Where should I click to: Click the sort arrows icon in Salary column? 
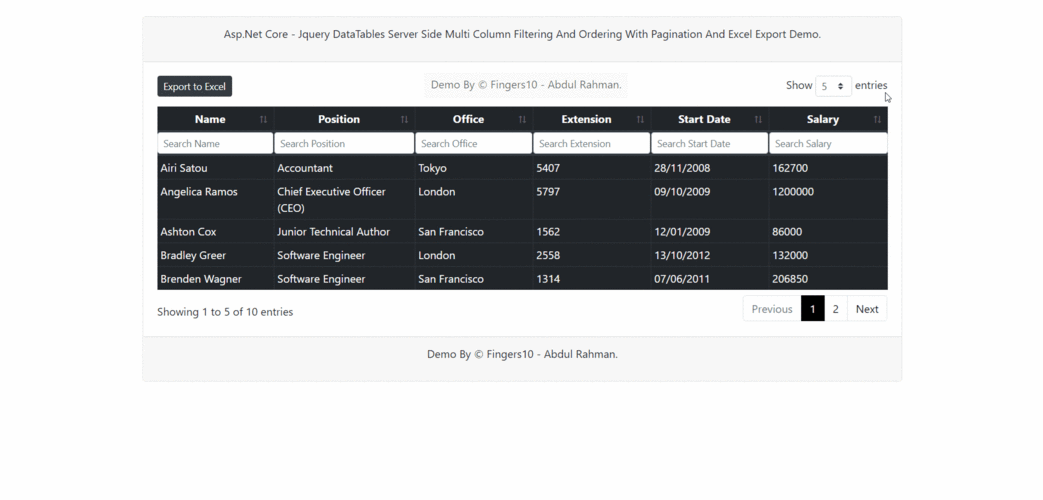pos(877,120)
